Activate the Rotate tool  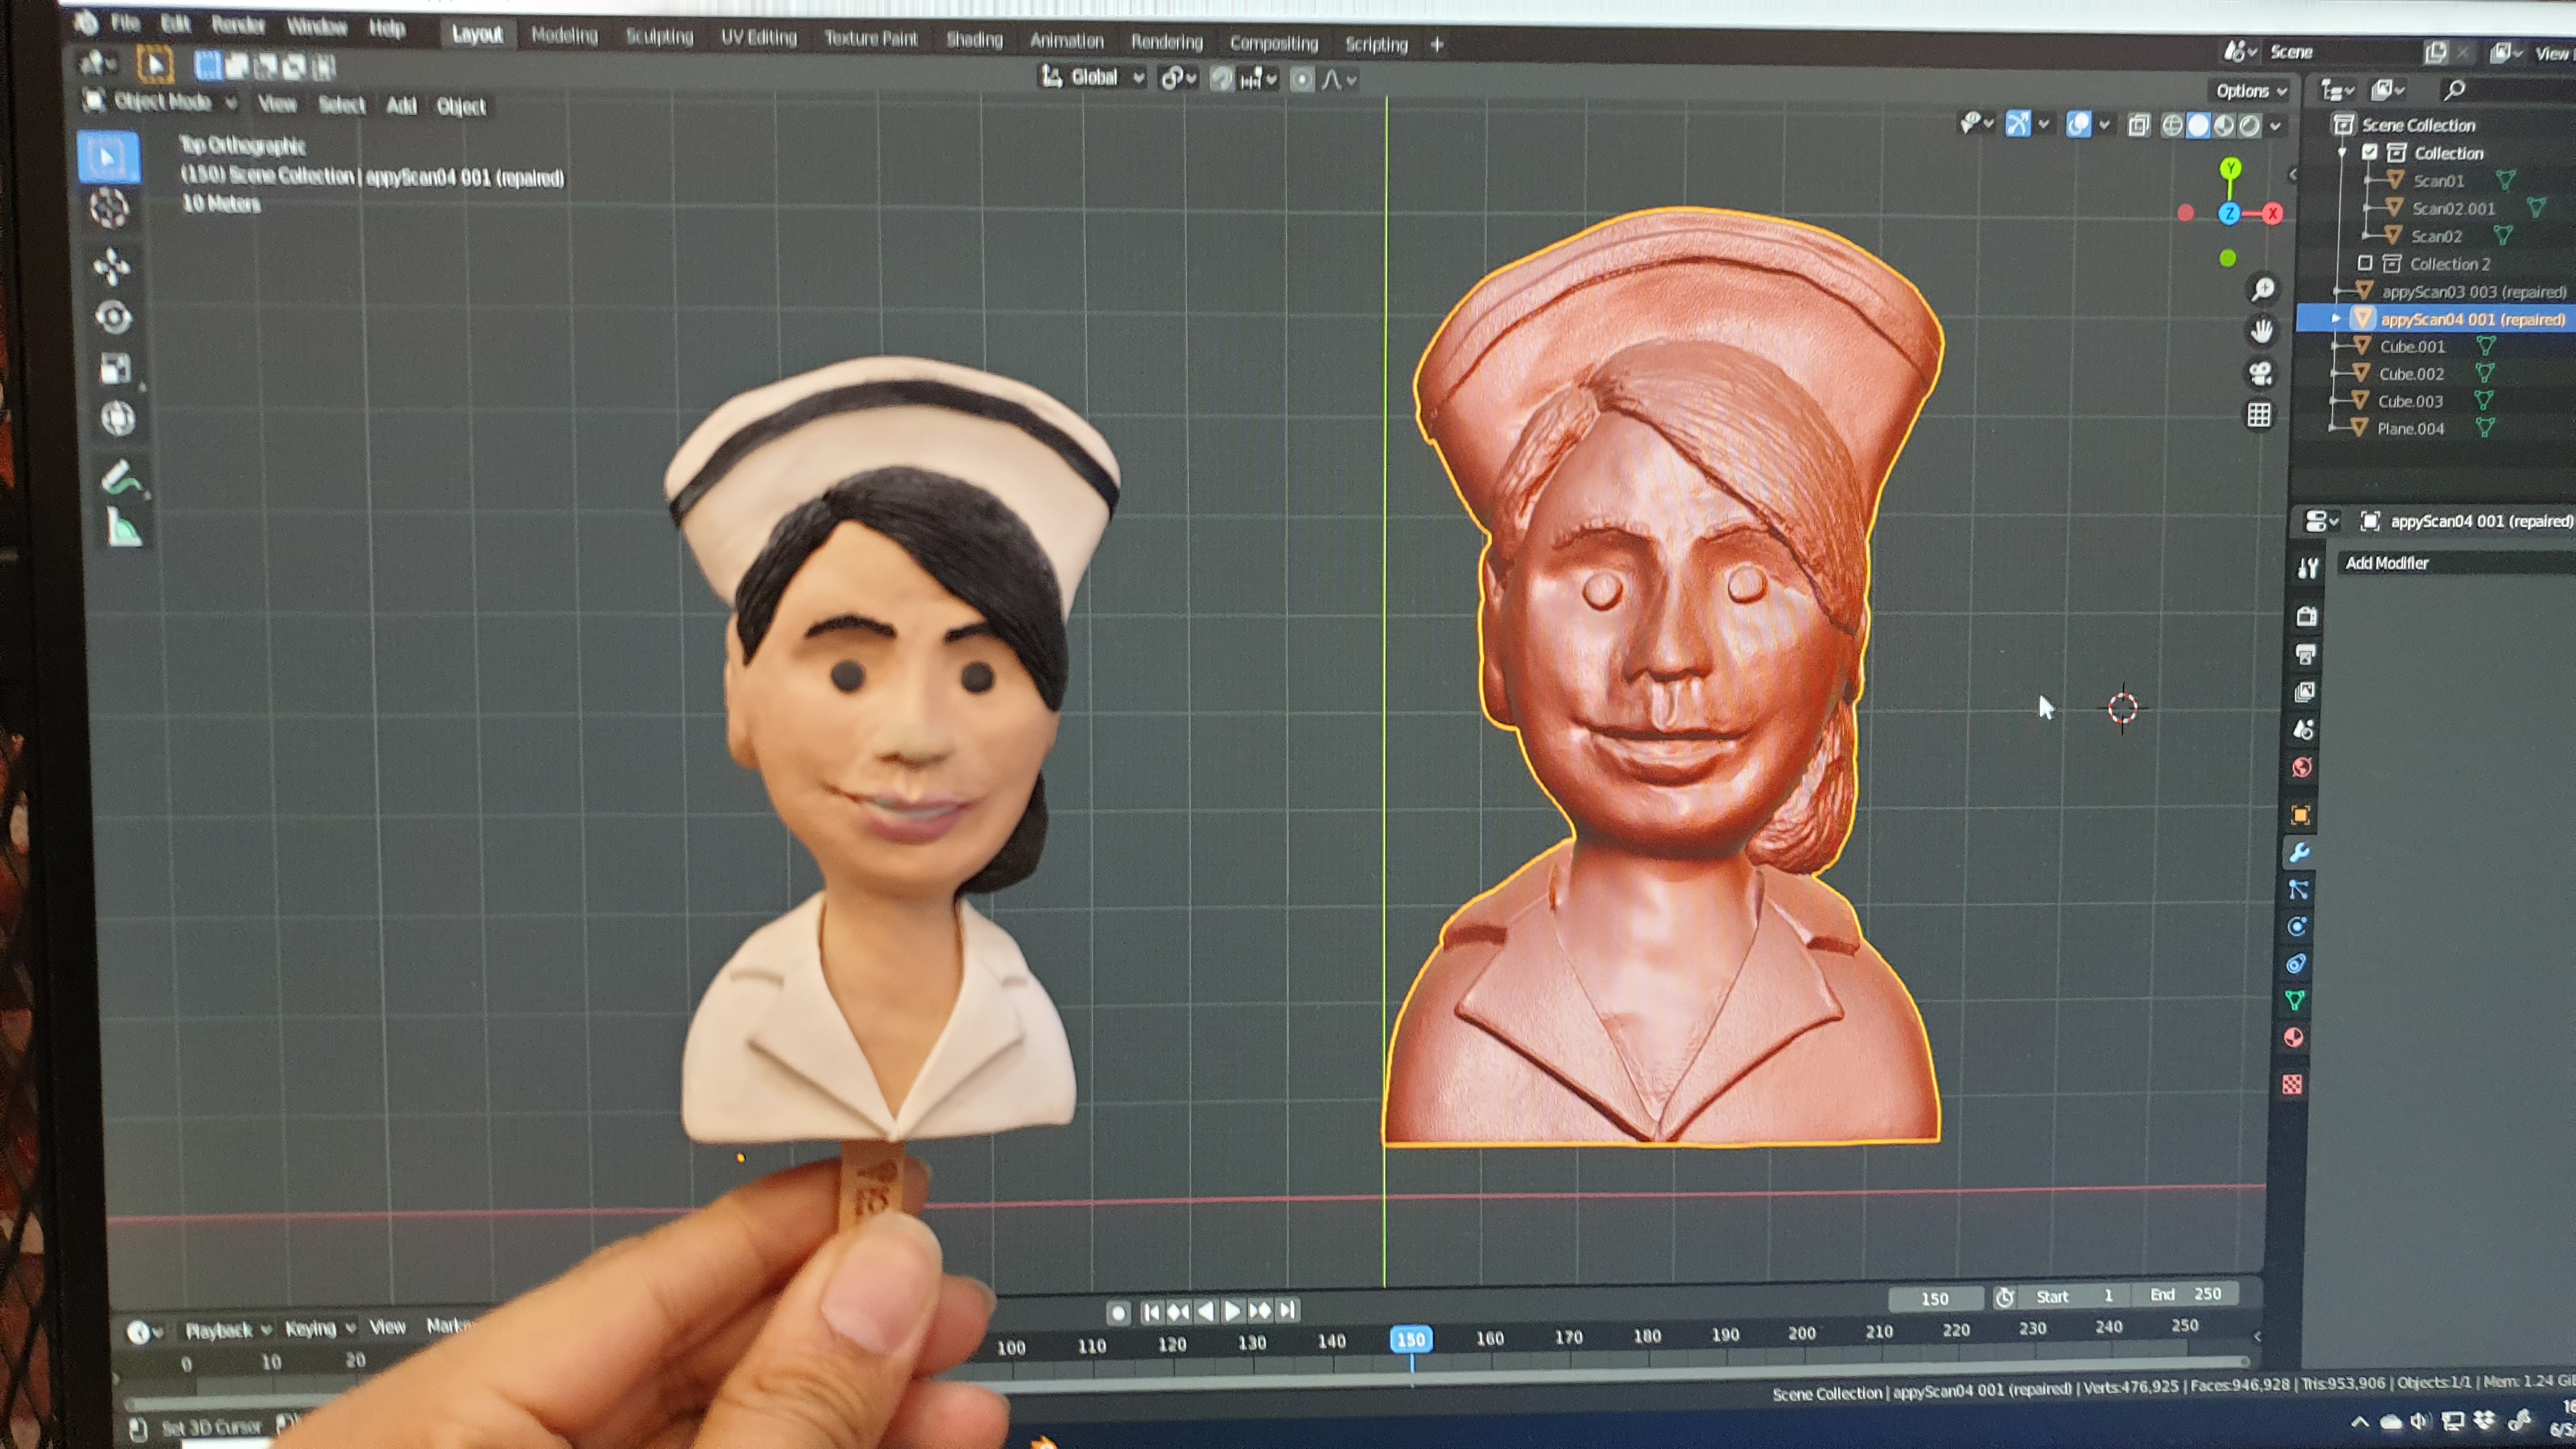[113, 317]
